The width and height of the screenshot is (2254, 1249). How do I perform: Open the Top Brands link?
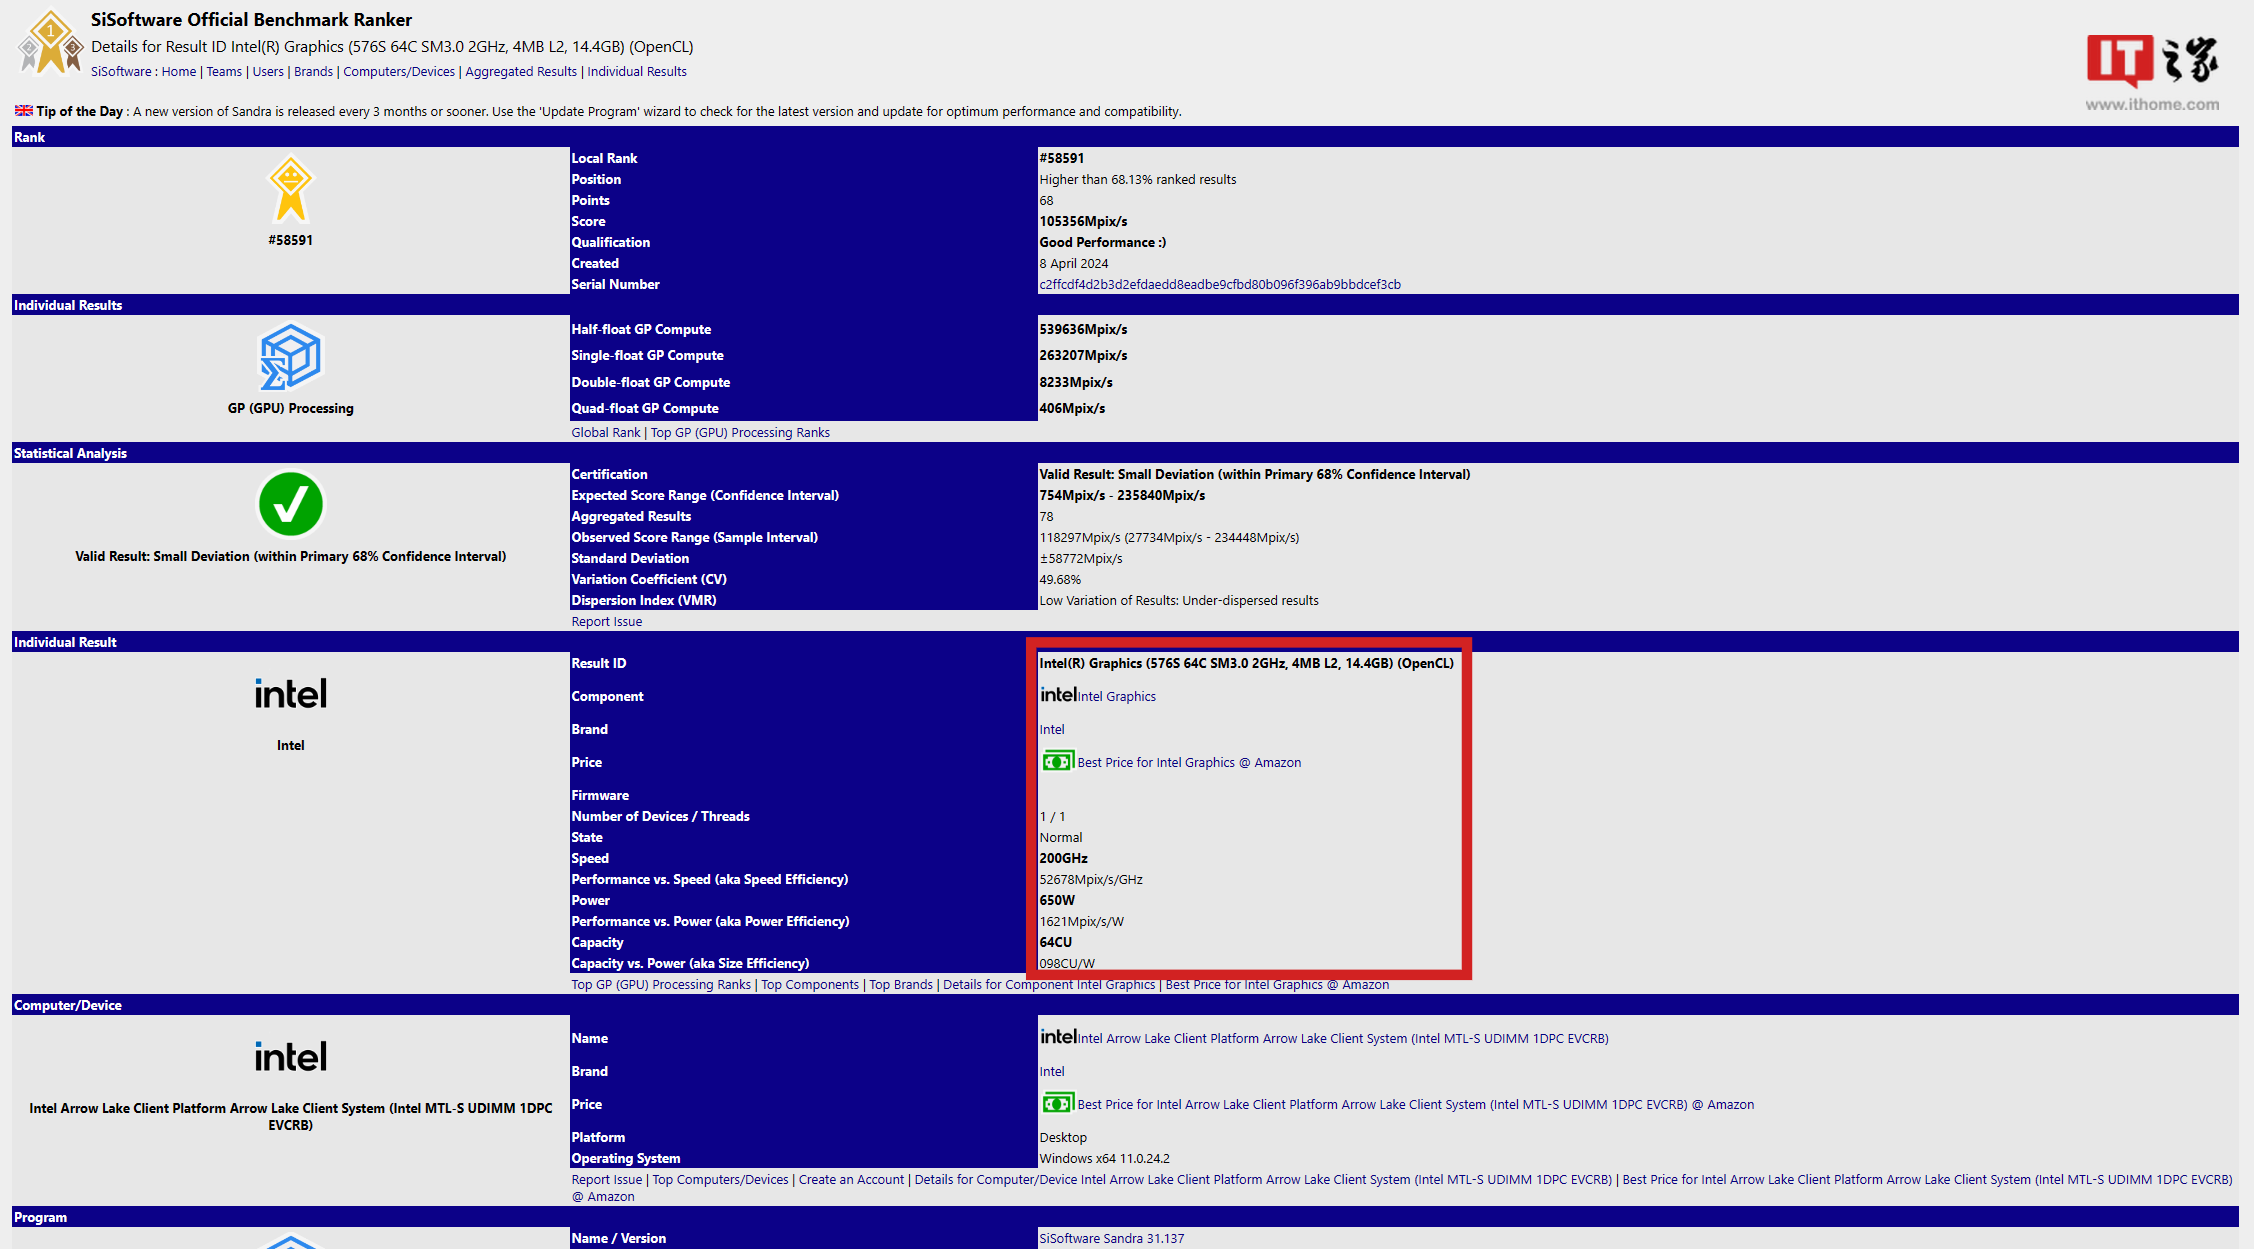coord(901,985)
